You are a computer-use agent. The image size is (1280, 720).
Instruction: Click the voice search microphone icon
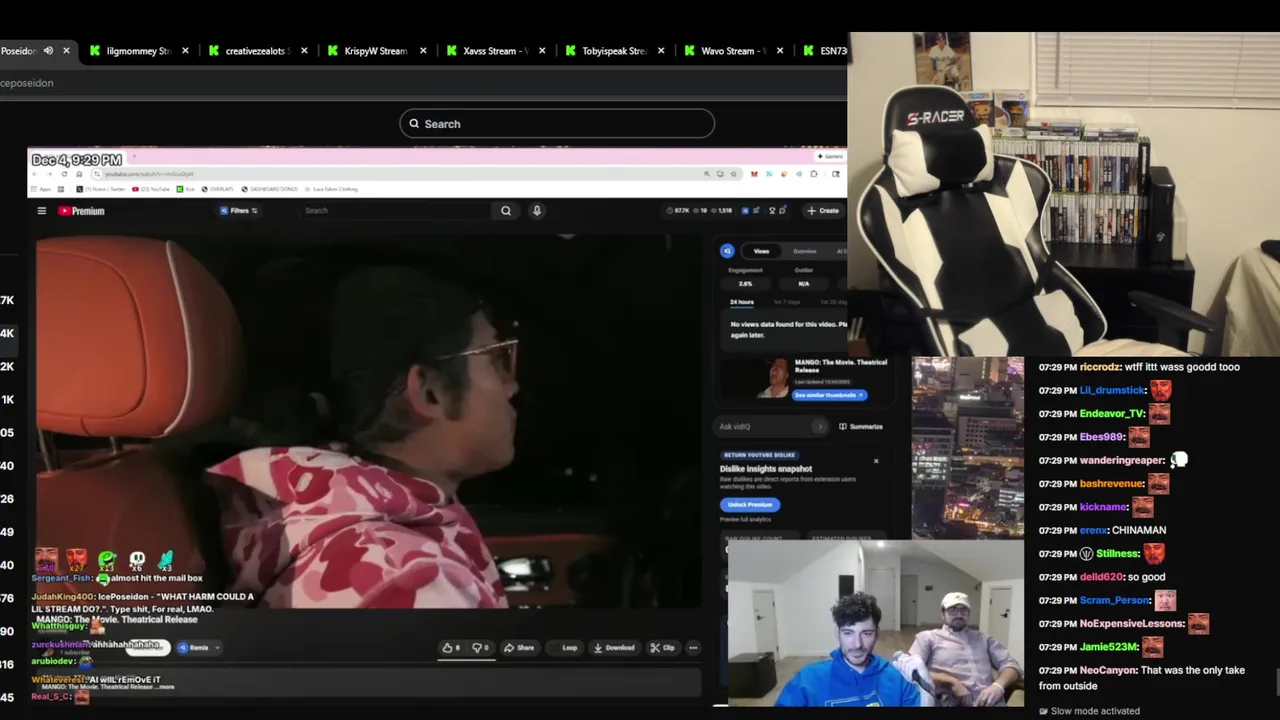tap(537, 211)
